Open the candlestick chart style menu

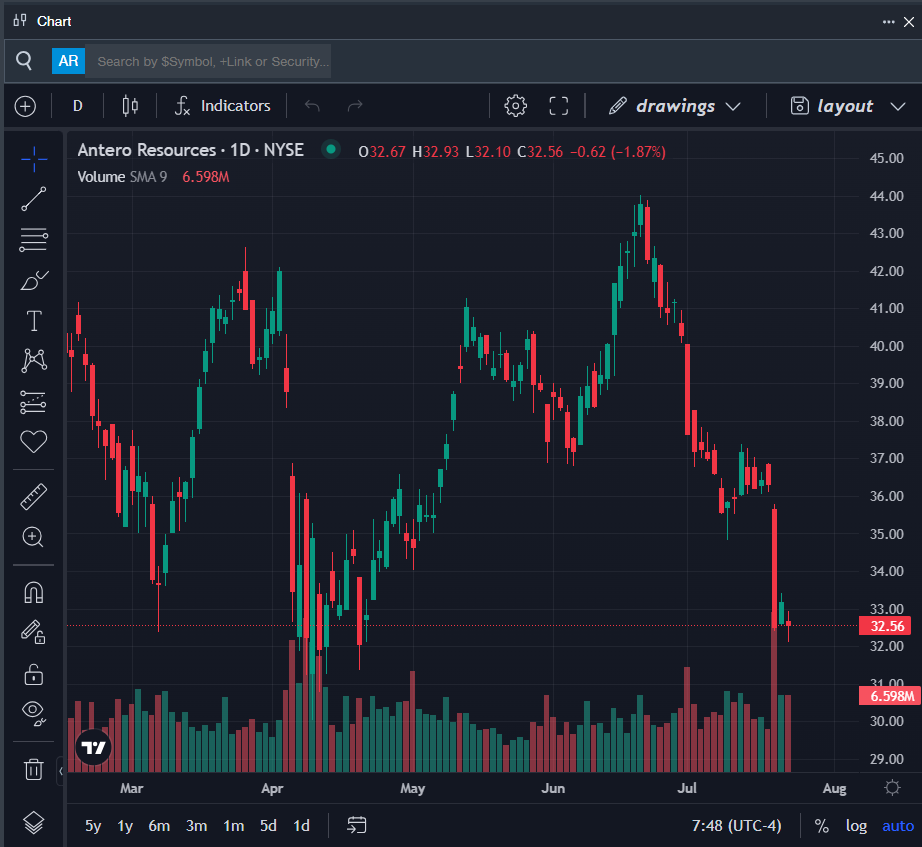click(130, 106)
